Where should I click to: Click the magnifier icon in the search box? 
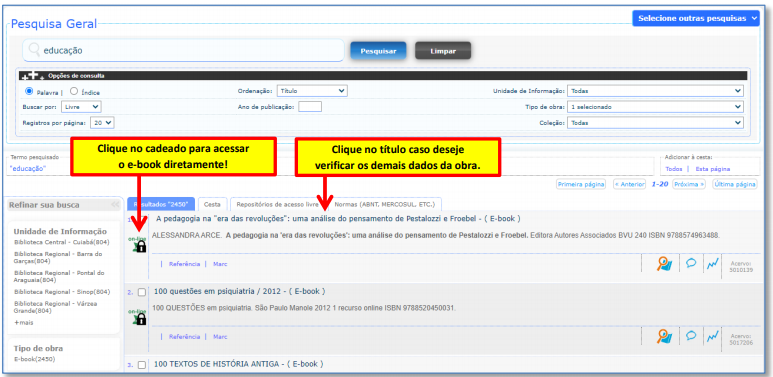tap(34, 50)
